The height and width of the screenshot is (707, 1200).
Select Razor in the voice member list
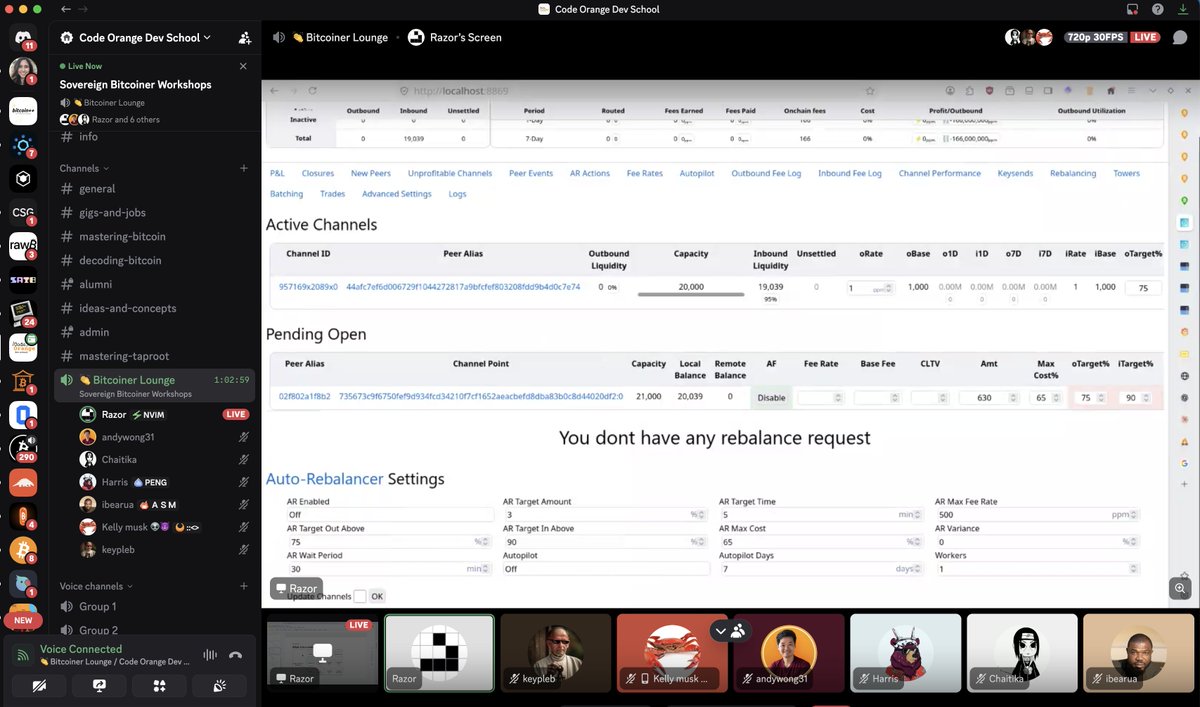[165, 414]
